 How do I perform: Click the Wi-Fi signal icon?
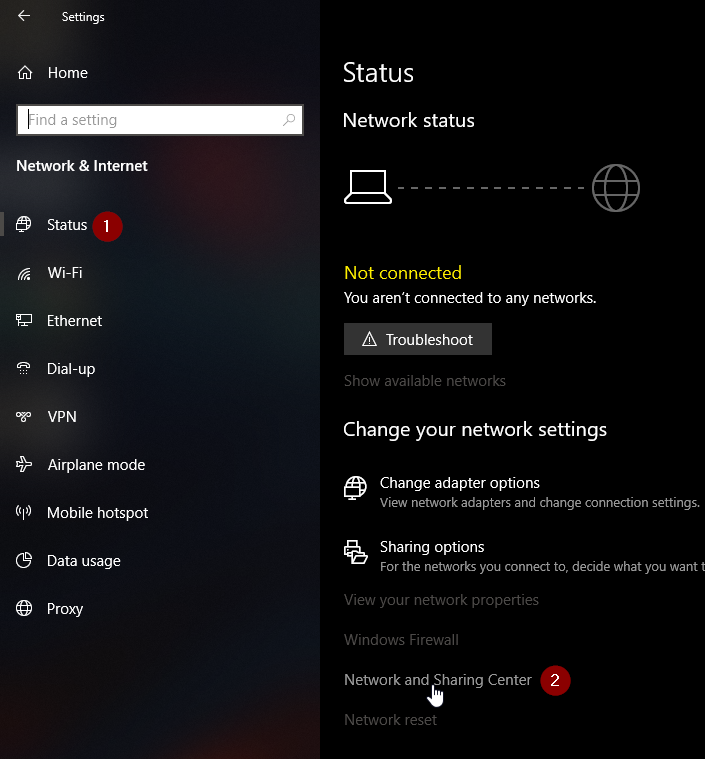tap(24, 273)
